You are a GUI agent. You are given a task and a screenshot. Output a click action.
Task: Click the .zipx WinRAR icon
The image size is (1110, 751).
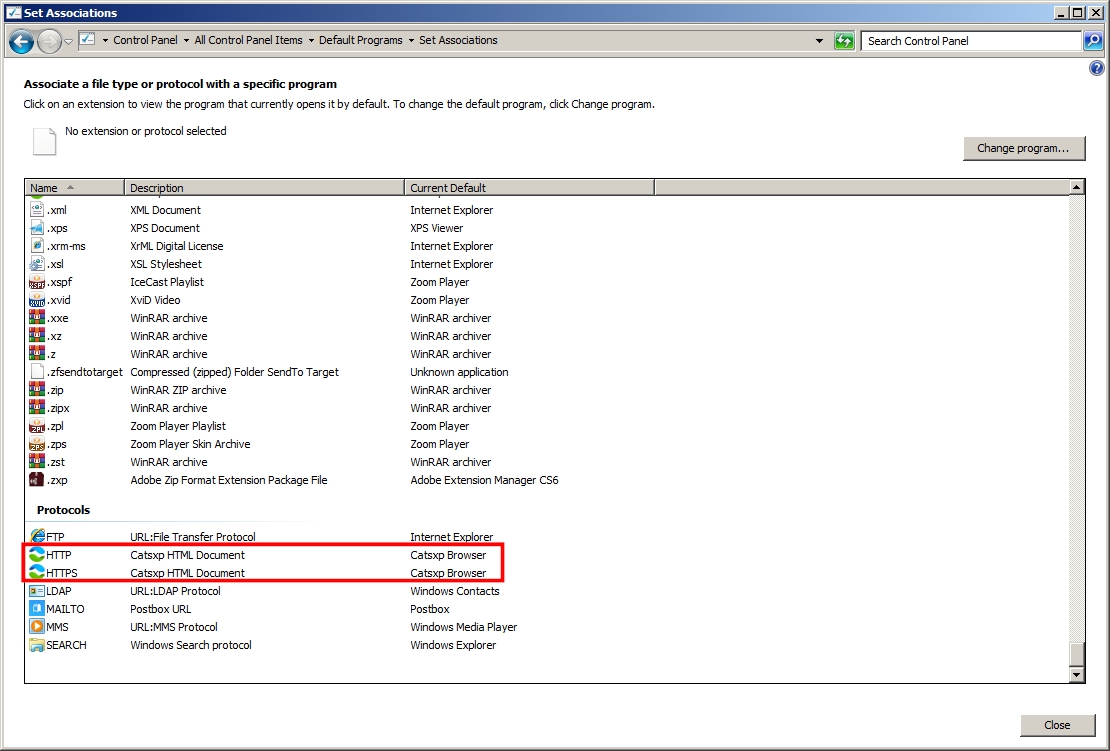pyautogui.click(x=37, y=408)
